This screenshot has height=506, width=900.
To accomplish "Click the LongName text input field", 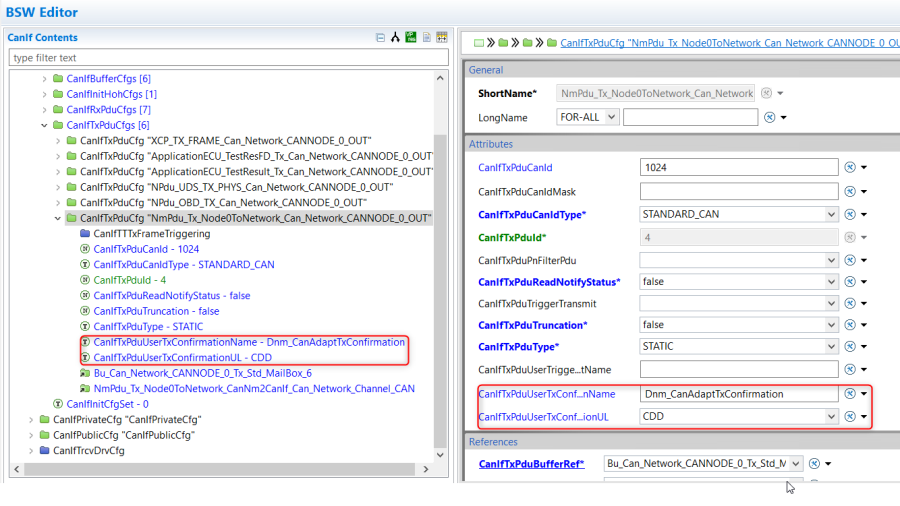I will point(690,117).
